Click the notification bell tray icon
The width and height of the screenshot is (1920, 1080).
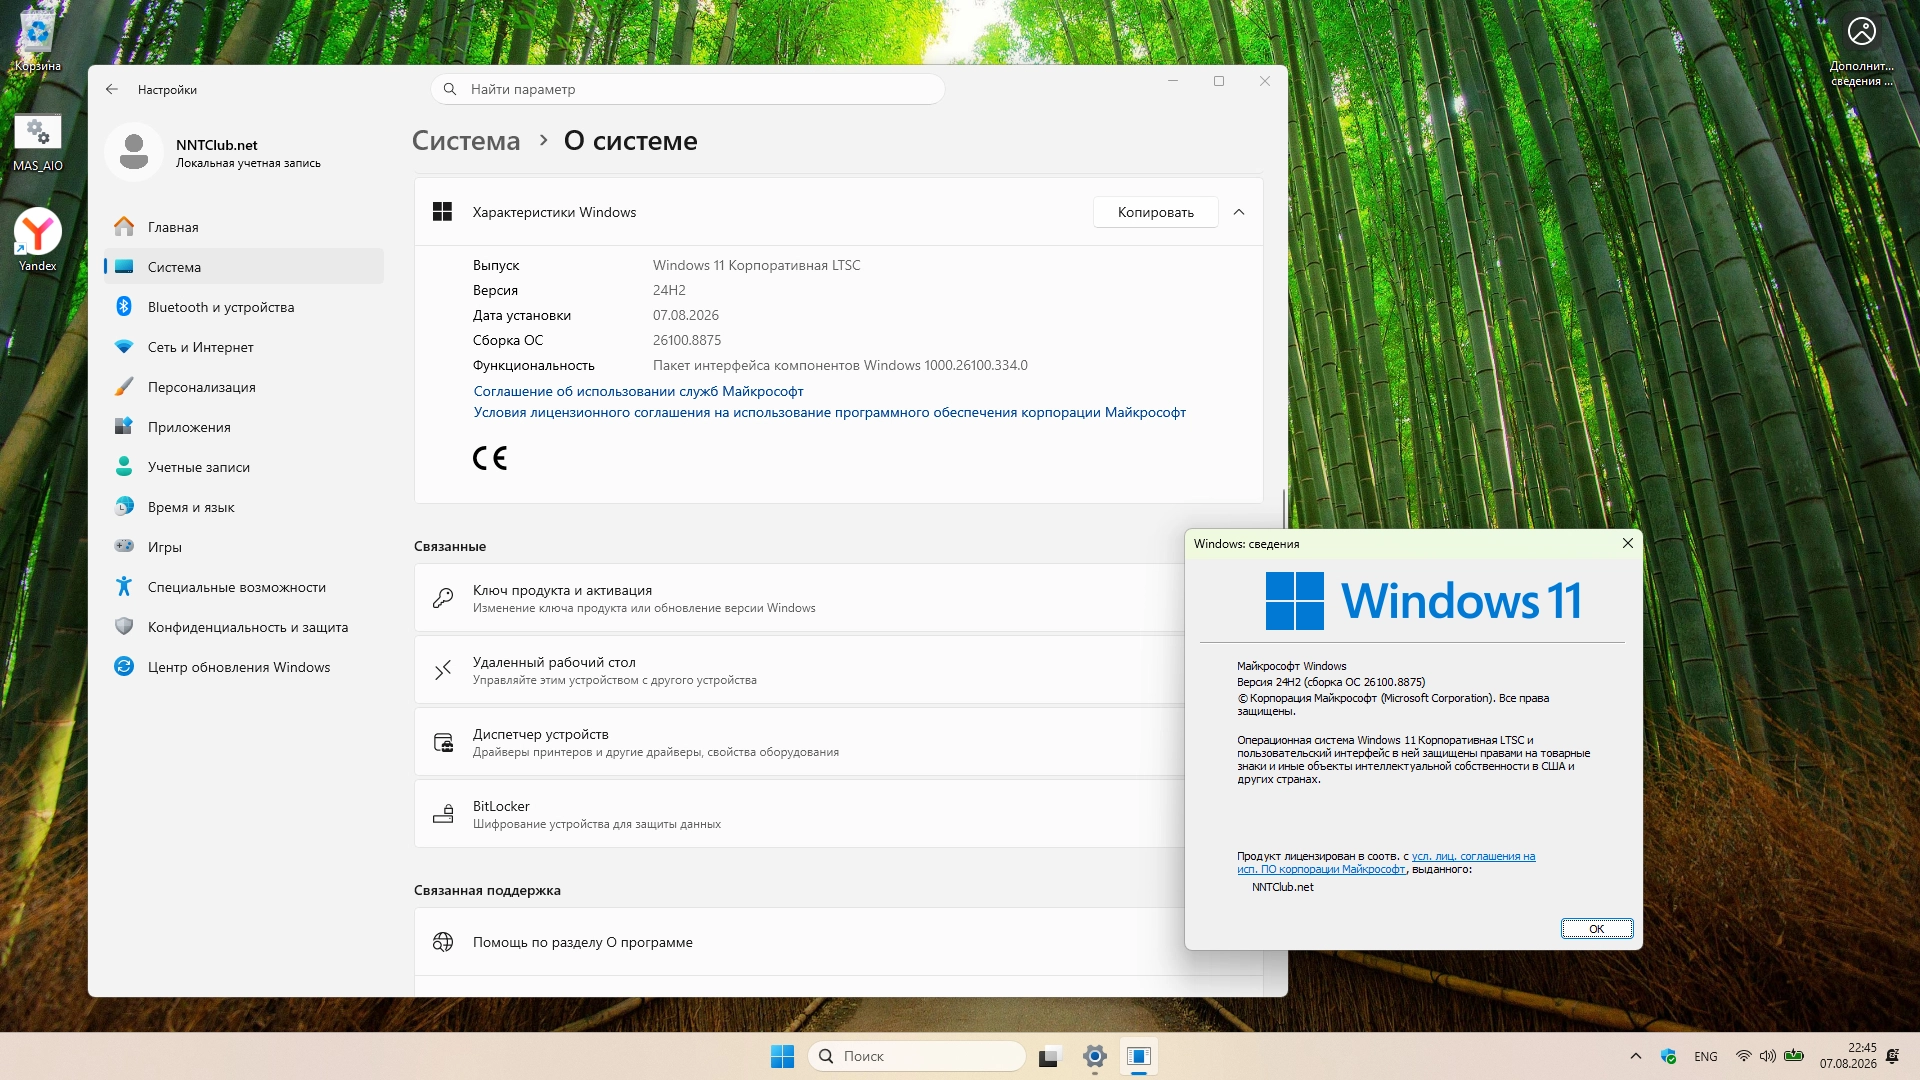(1893, 1056)
